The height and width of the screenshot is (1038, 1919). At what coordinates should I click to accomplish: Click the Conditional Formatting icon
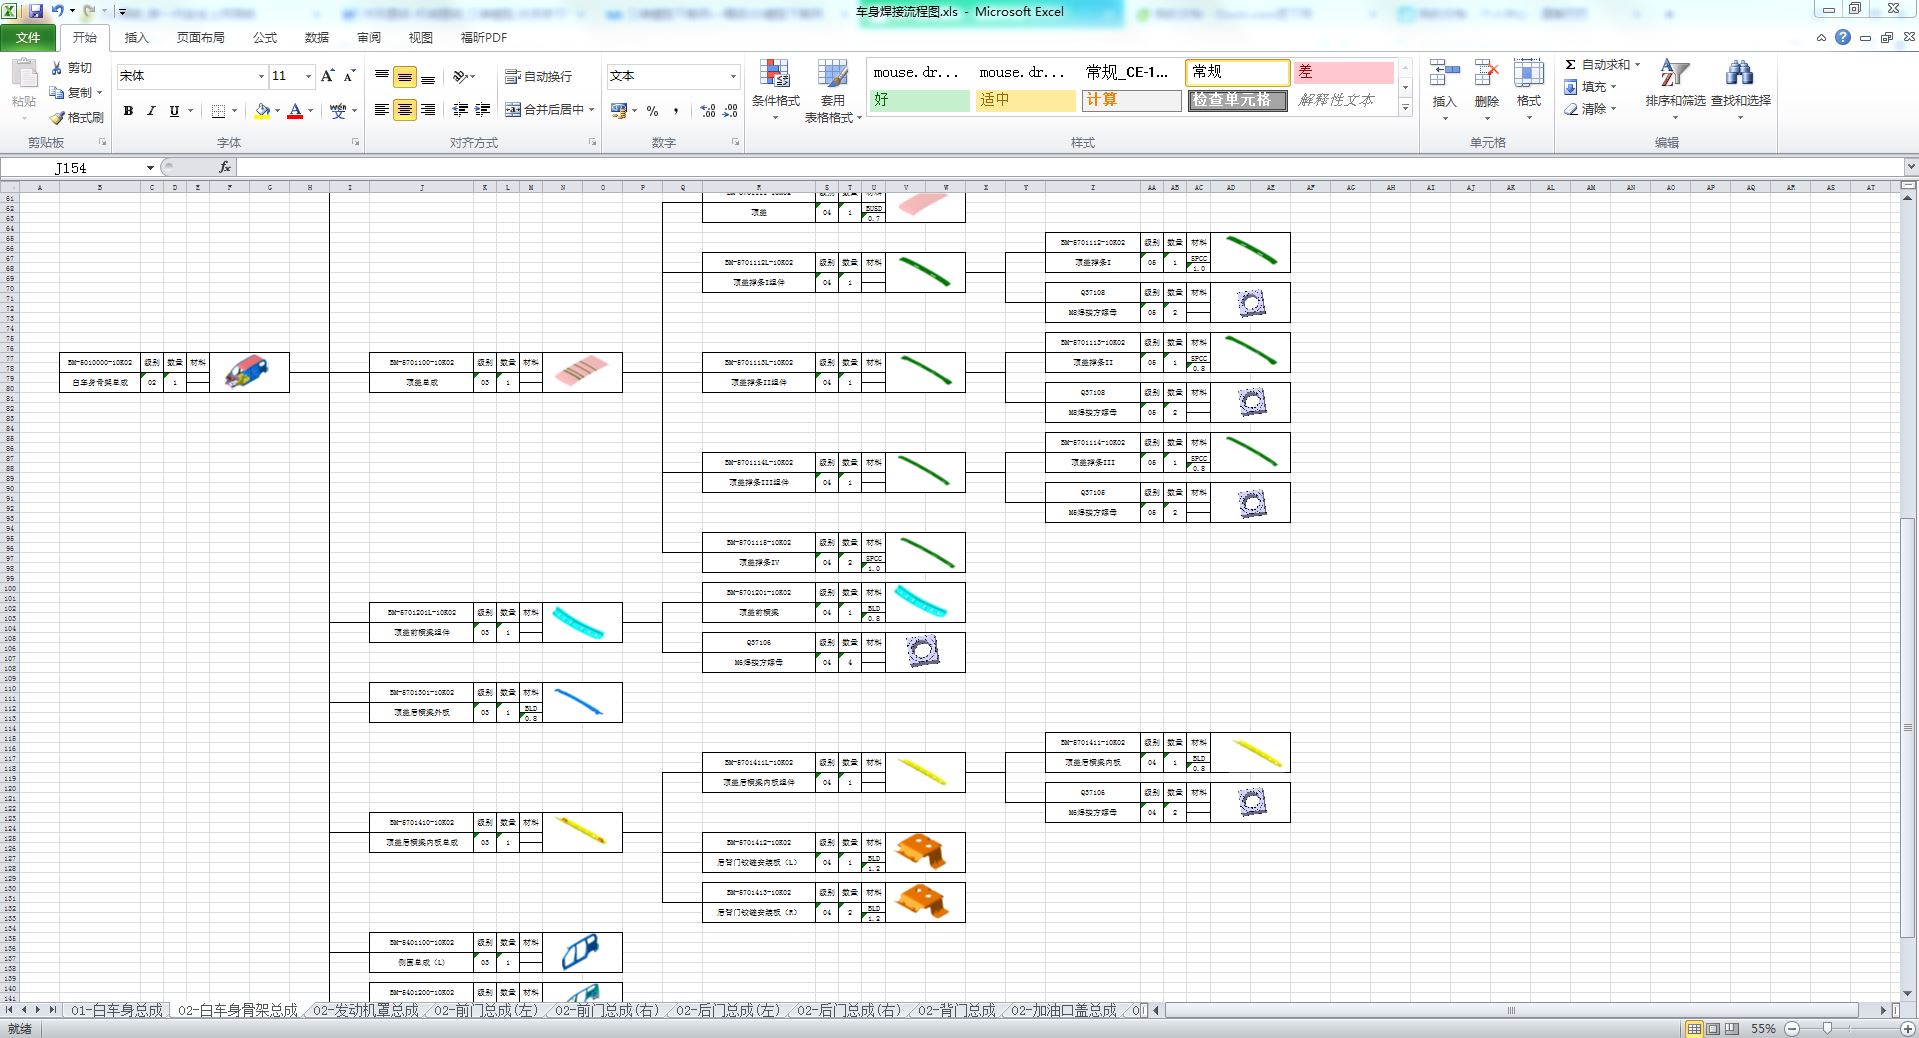775,75
